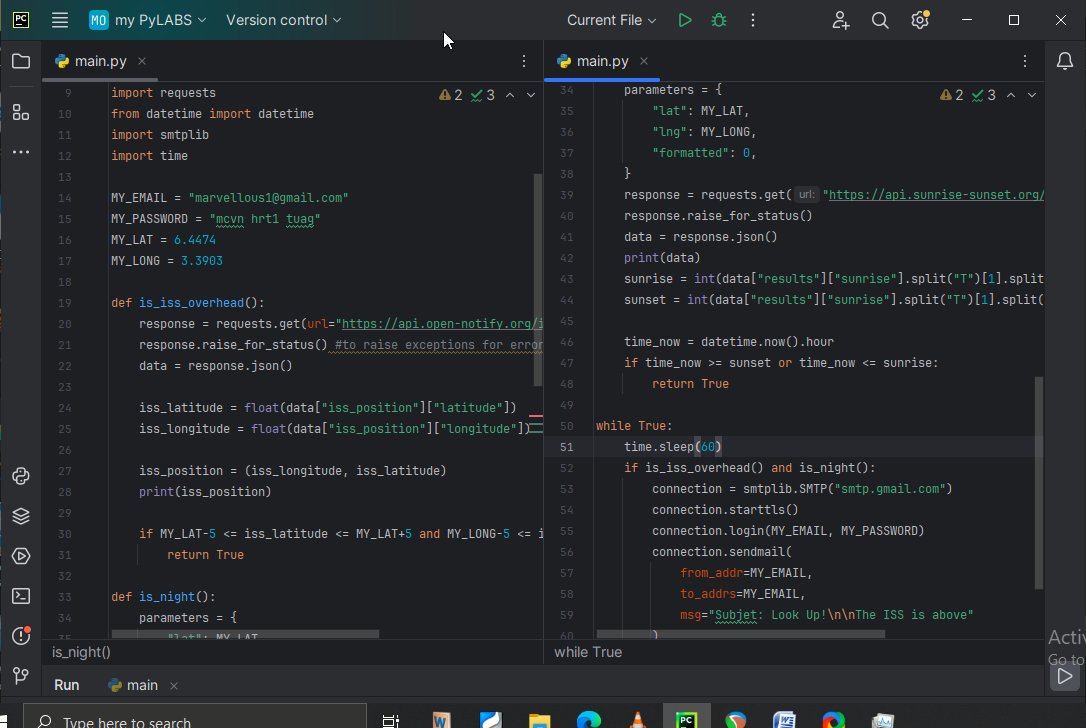Open the main menu hamburger icon

[x=60, y=20]
